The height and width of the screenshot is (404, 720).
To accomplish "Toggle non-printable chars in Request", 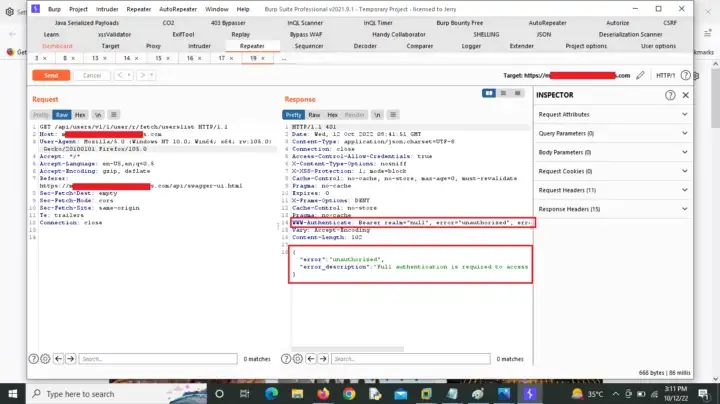I will (x=98, y=115).
